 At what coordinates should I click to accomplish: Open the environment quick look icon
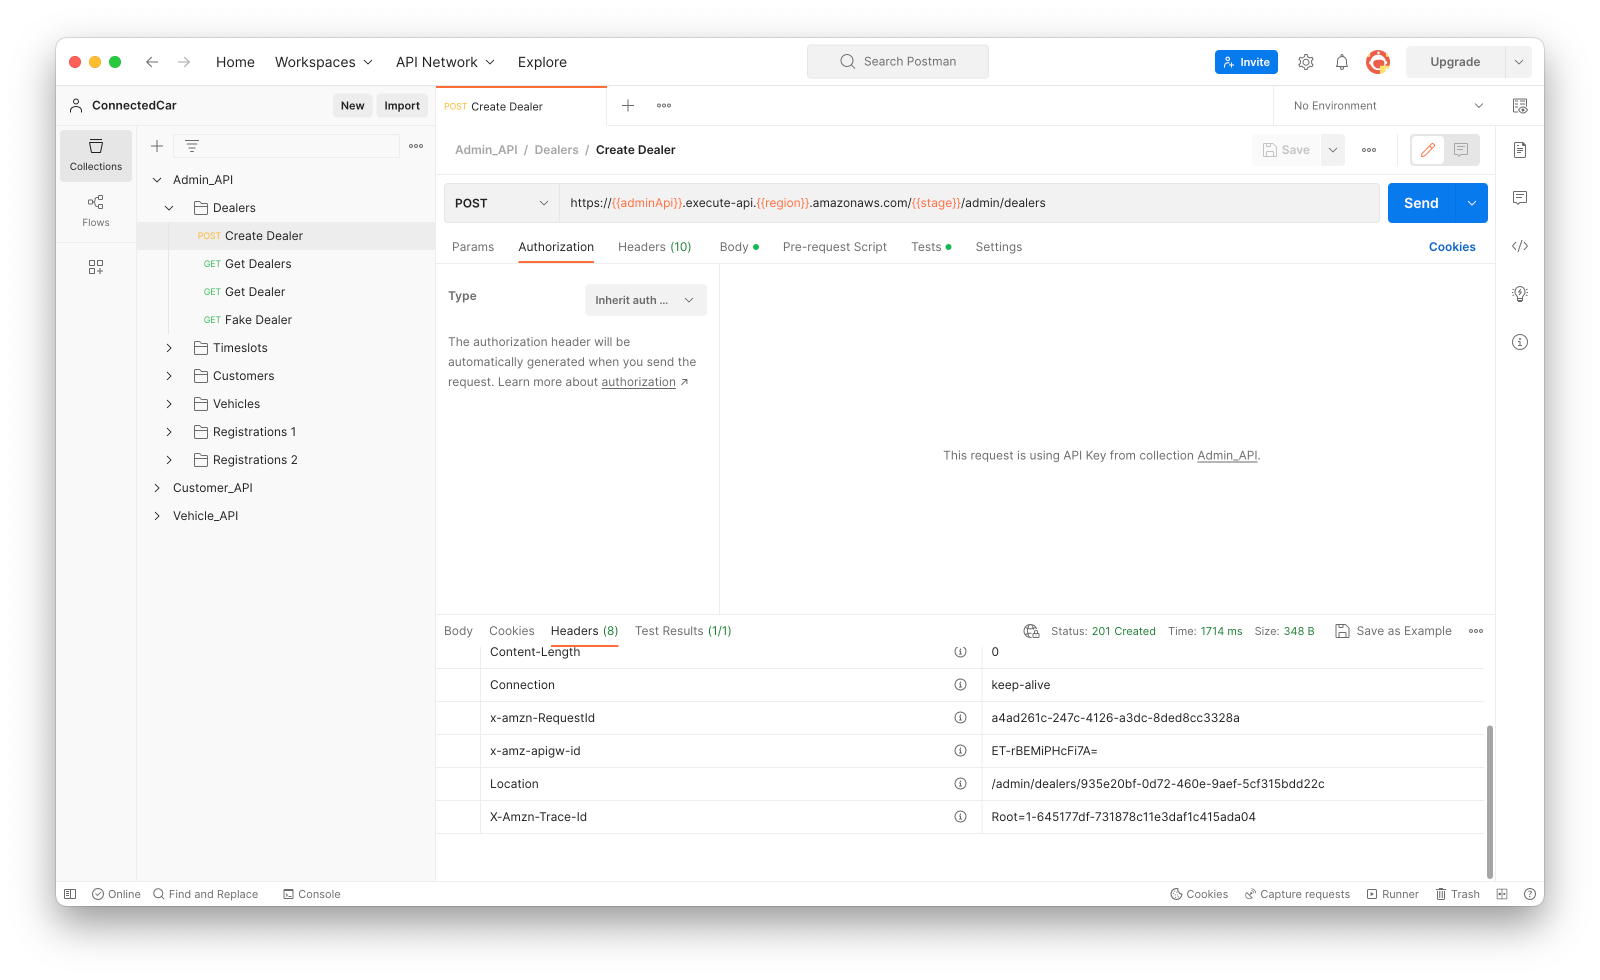[x=1520, y=106]
